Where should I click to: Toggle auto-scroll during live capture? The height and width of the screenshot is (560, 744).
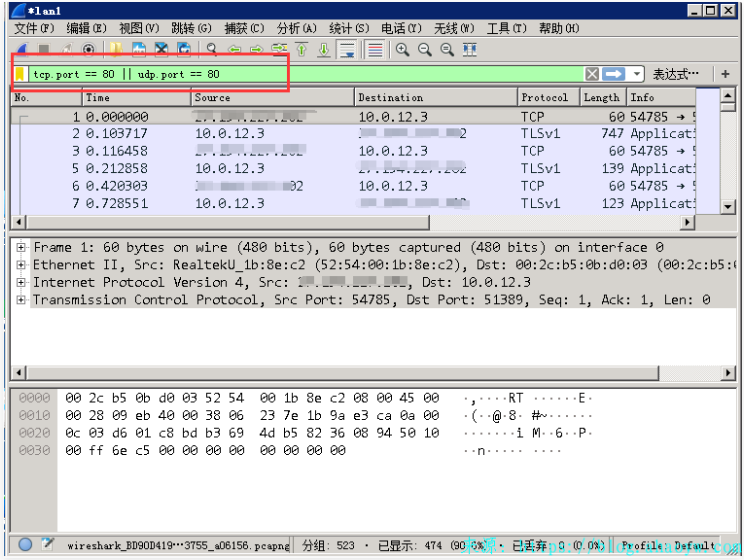346,49
